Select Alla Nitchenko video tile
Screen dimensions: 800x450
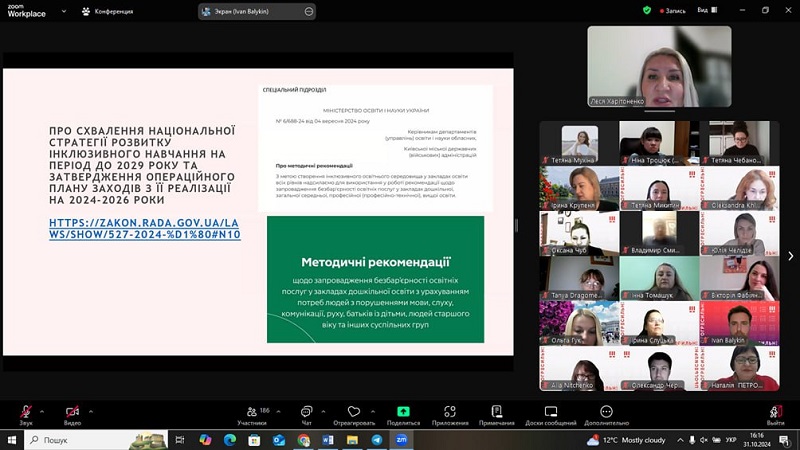pos(579,368)
